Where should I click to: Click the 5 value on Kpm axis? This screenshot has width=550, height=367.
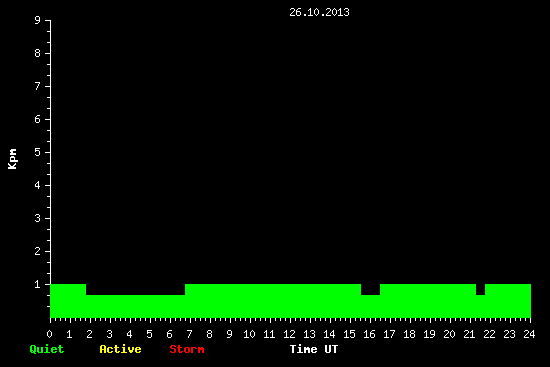click(x=38, y=152)
